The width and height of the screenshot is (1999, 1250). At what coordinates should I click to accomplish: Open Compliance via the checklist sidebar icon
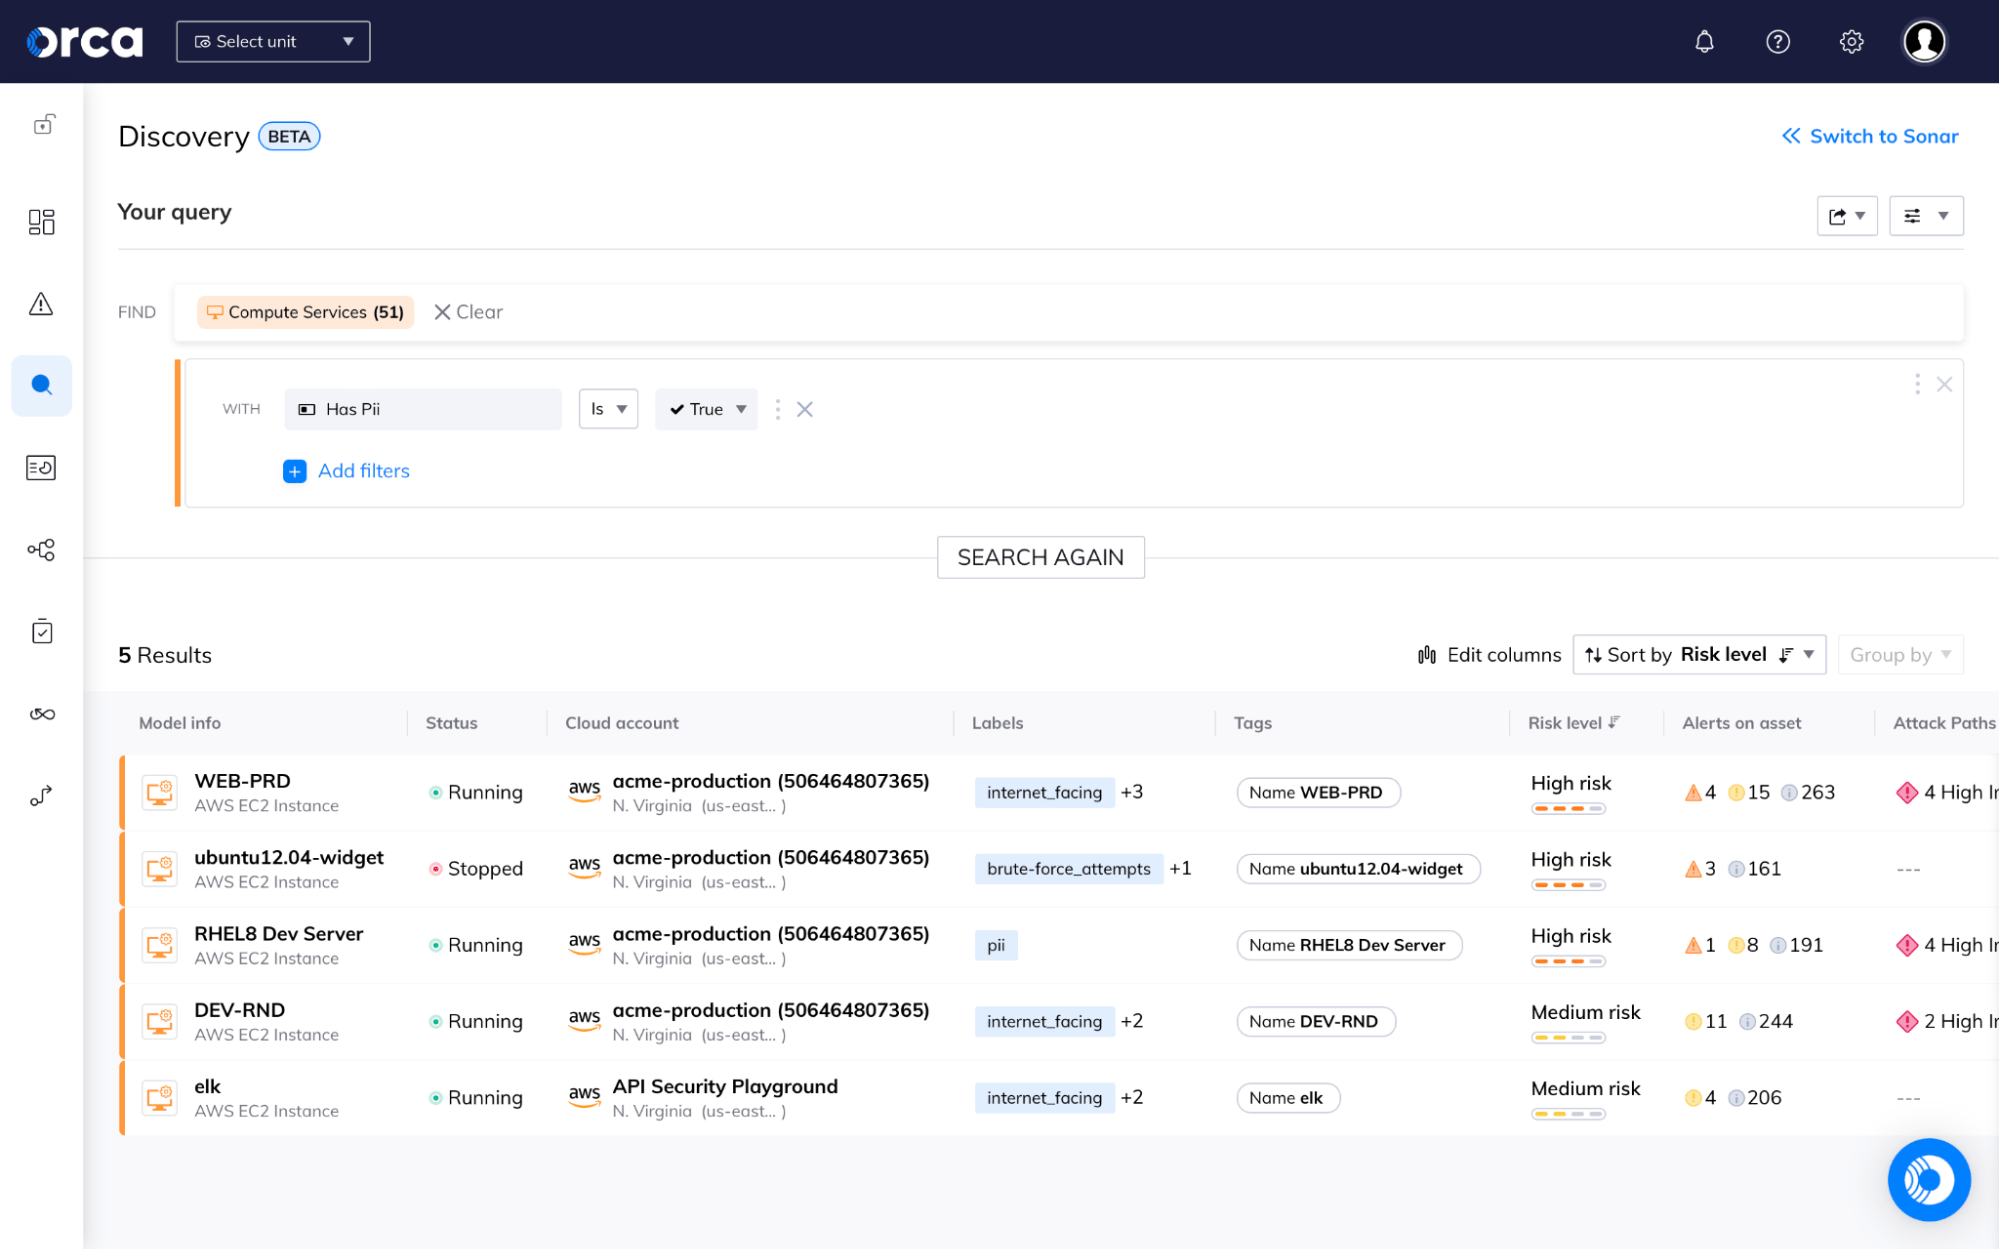41,631
